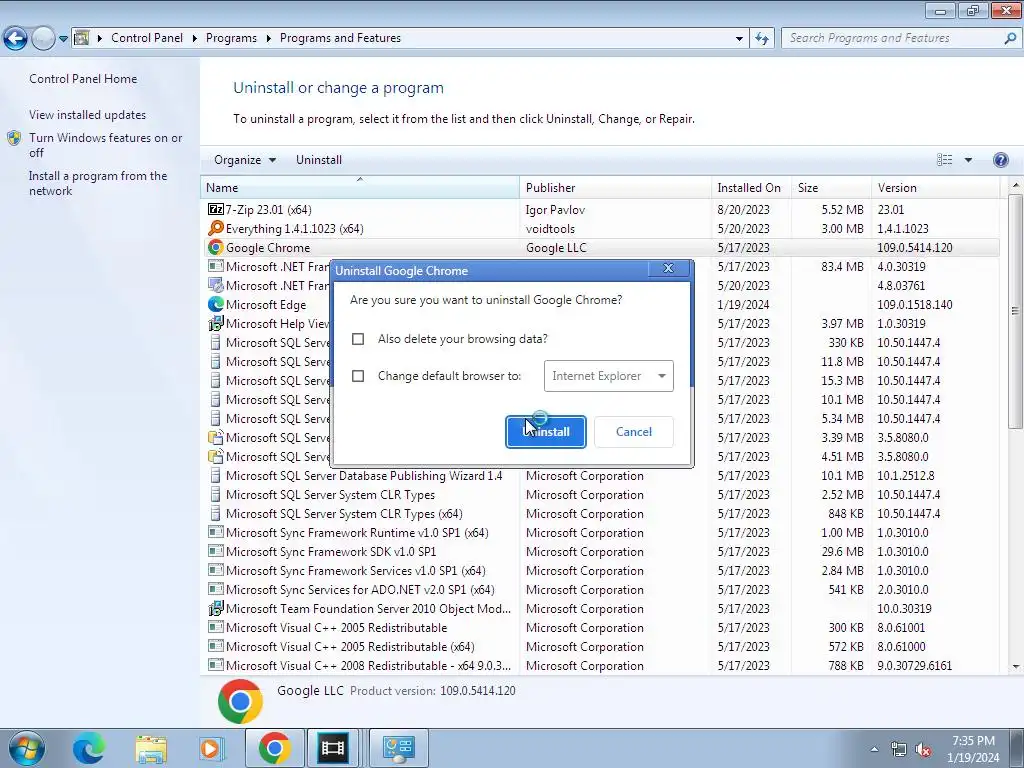Expand the arrow after Control Panel breadcrumb

click(x=195, y=38)
